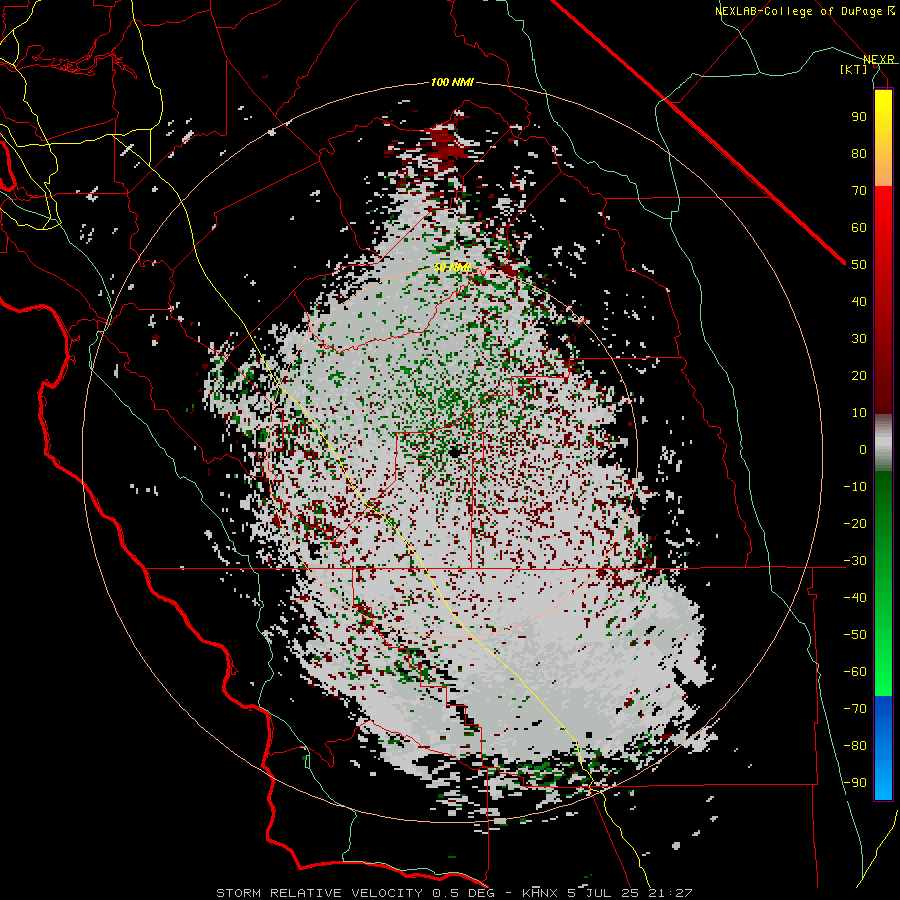Click the 80 value on the velocity scale
900x900 pixels.
coord(859,154)
